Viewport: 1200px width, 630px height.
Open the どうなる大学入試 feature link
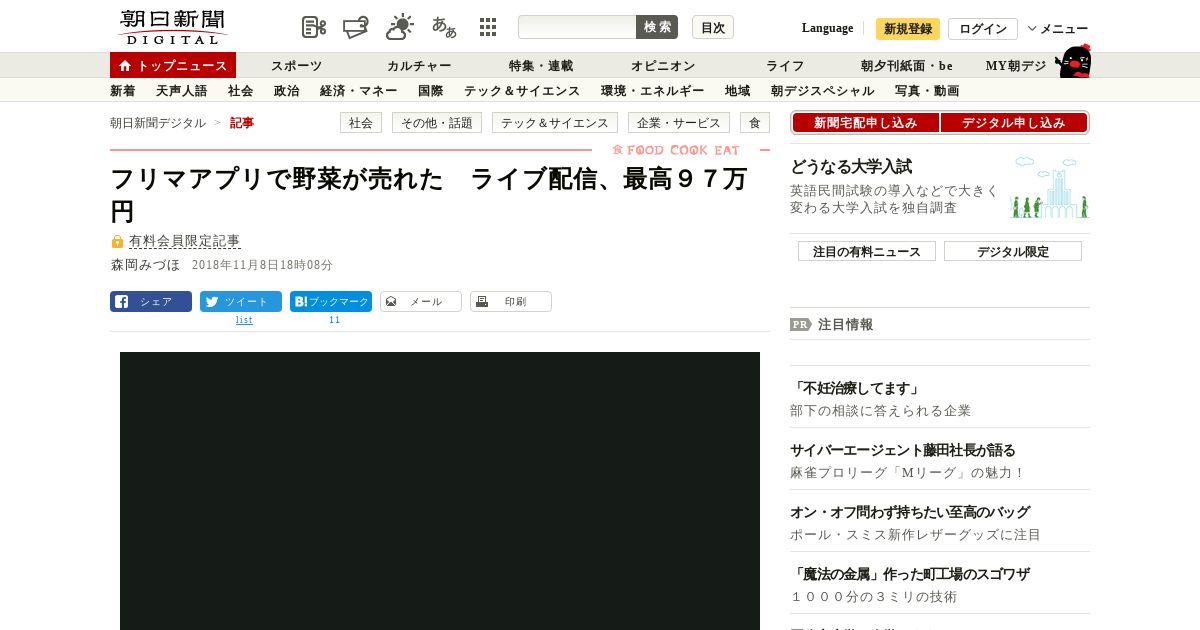click(851, 167)
